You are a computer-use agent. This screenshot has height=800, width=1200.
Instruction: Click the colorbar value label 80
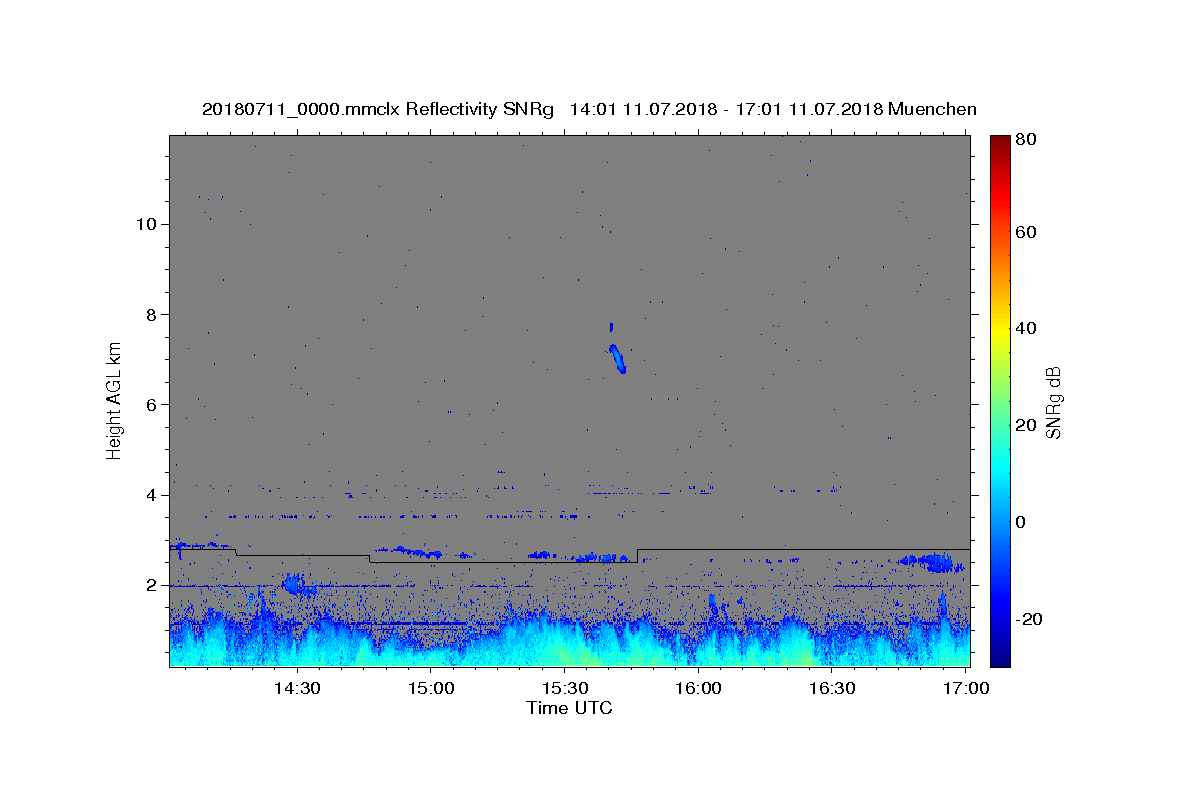click(1025, 140)
